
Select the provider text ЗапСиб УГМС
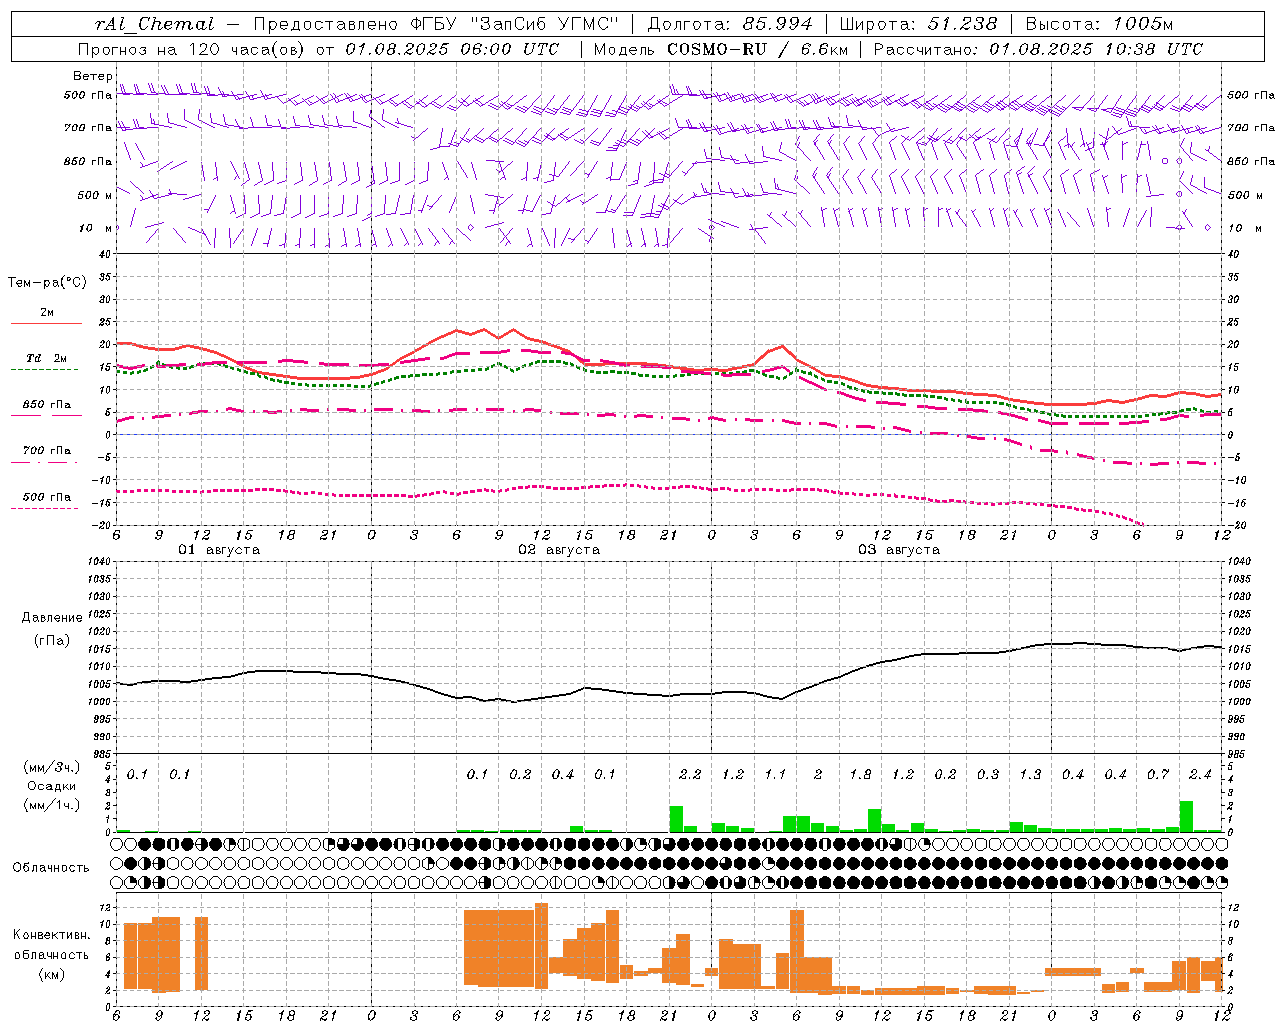point(545,24)
